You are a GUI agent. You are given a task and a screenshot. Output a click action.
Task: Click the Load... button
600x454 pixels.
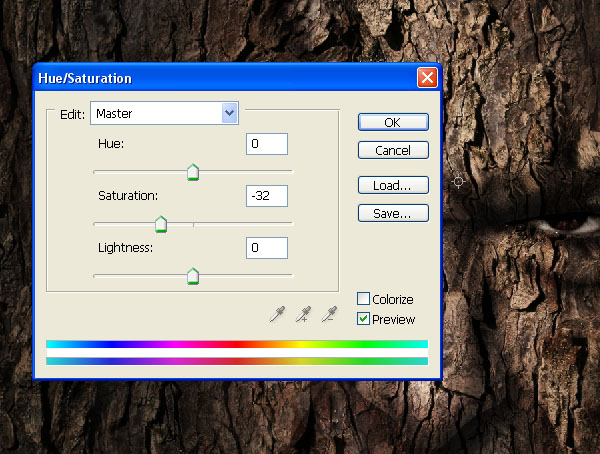(393, 185)
